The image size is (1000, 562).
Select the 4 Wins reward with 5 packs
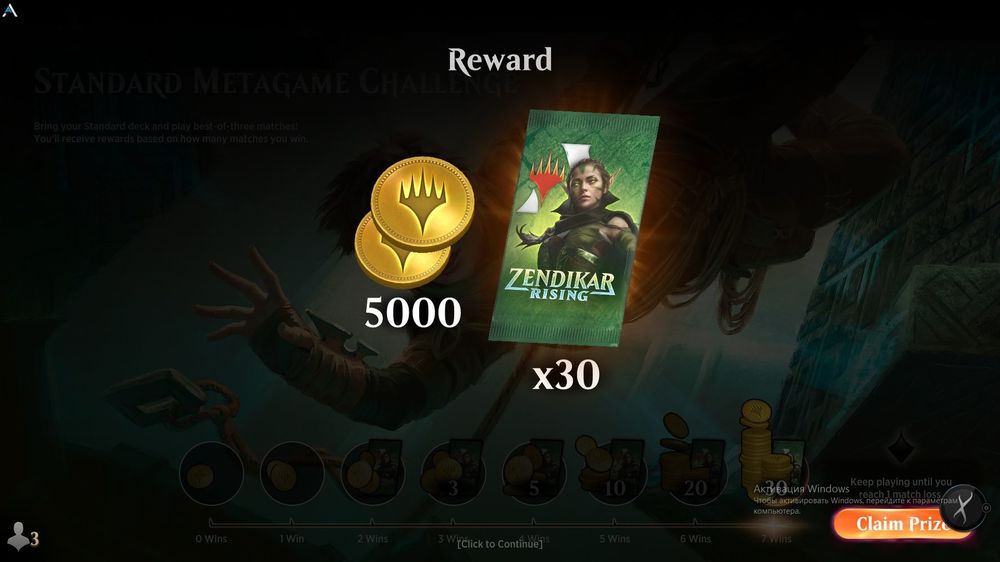(x=534, y=473)
